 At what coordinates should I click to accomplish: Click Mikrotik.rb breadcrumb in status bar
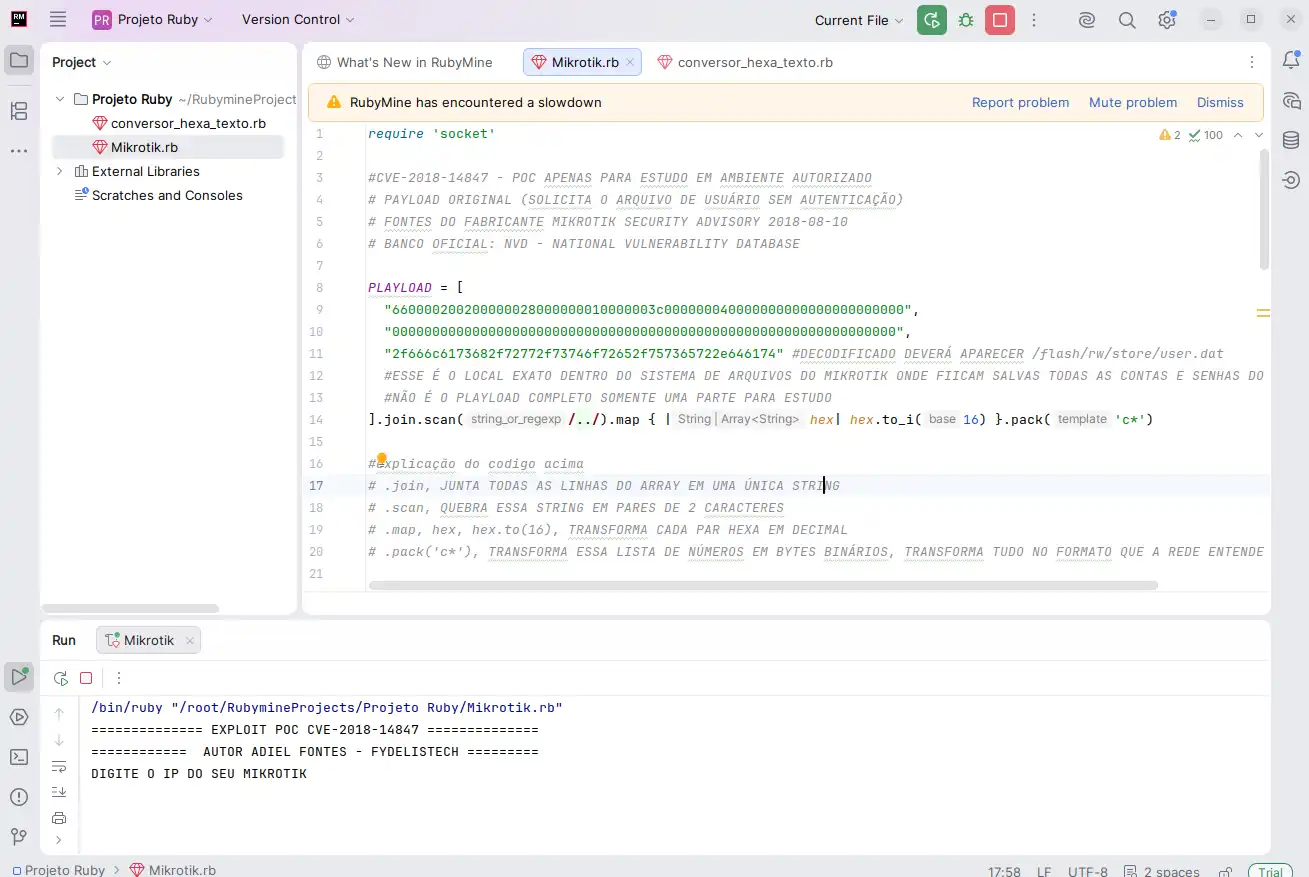173,870
